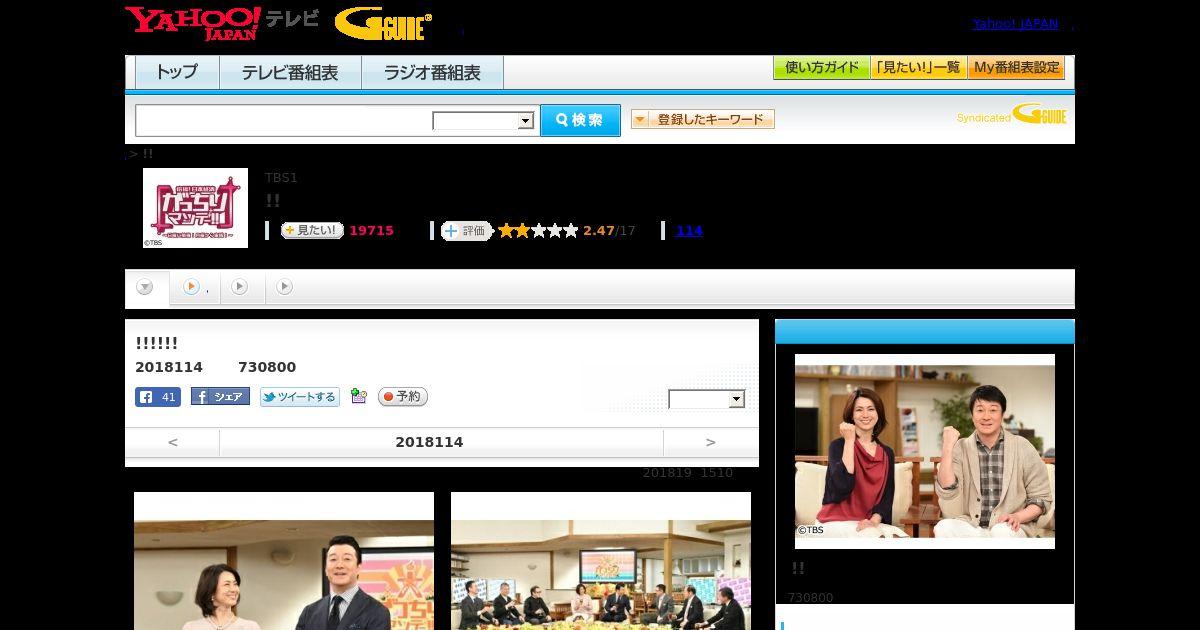Click the 評価 rating button
1200x630 pixels.
(467, 231)
